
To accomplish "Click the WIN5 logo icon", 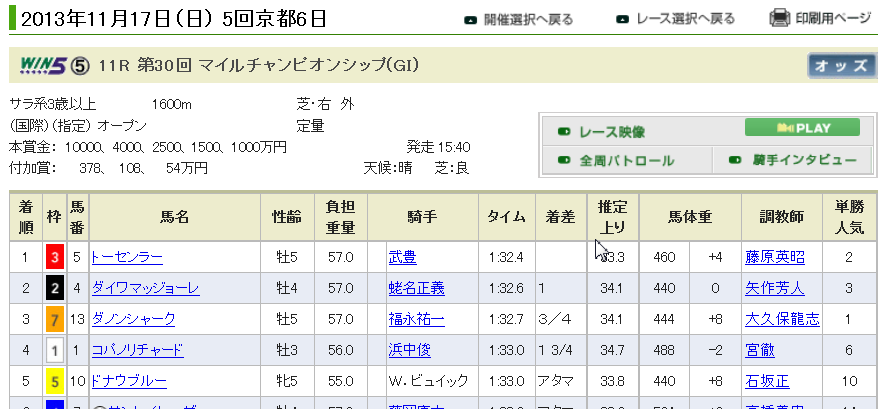I will (x=43, y=66).
